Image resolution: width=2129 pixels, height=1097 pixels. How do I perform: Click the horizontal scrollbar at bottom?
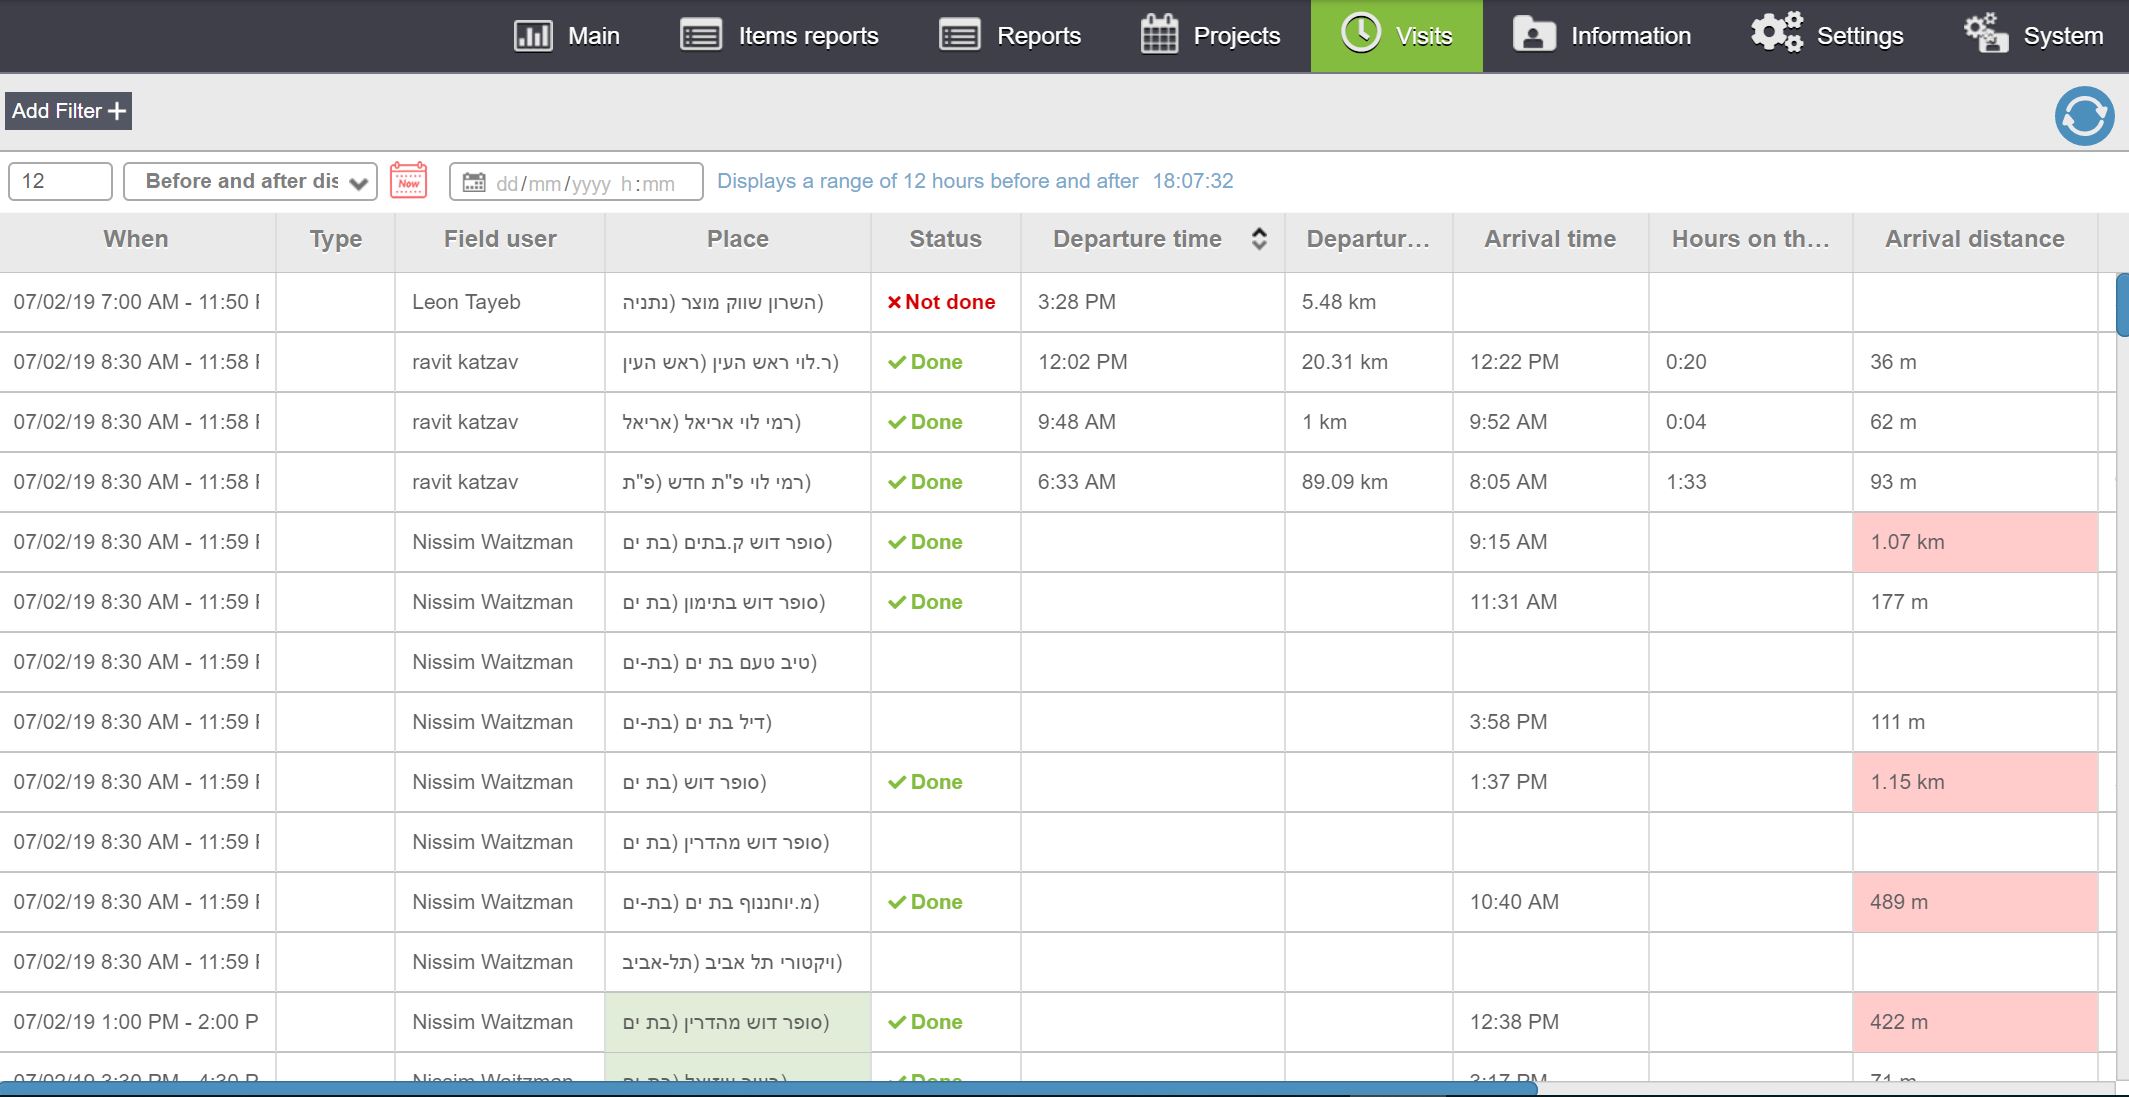[x=770, y=1088]
